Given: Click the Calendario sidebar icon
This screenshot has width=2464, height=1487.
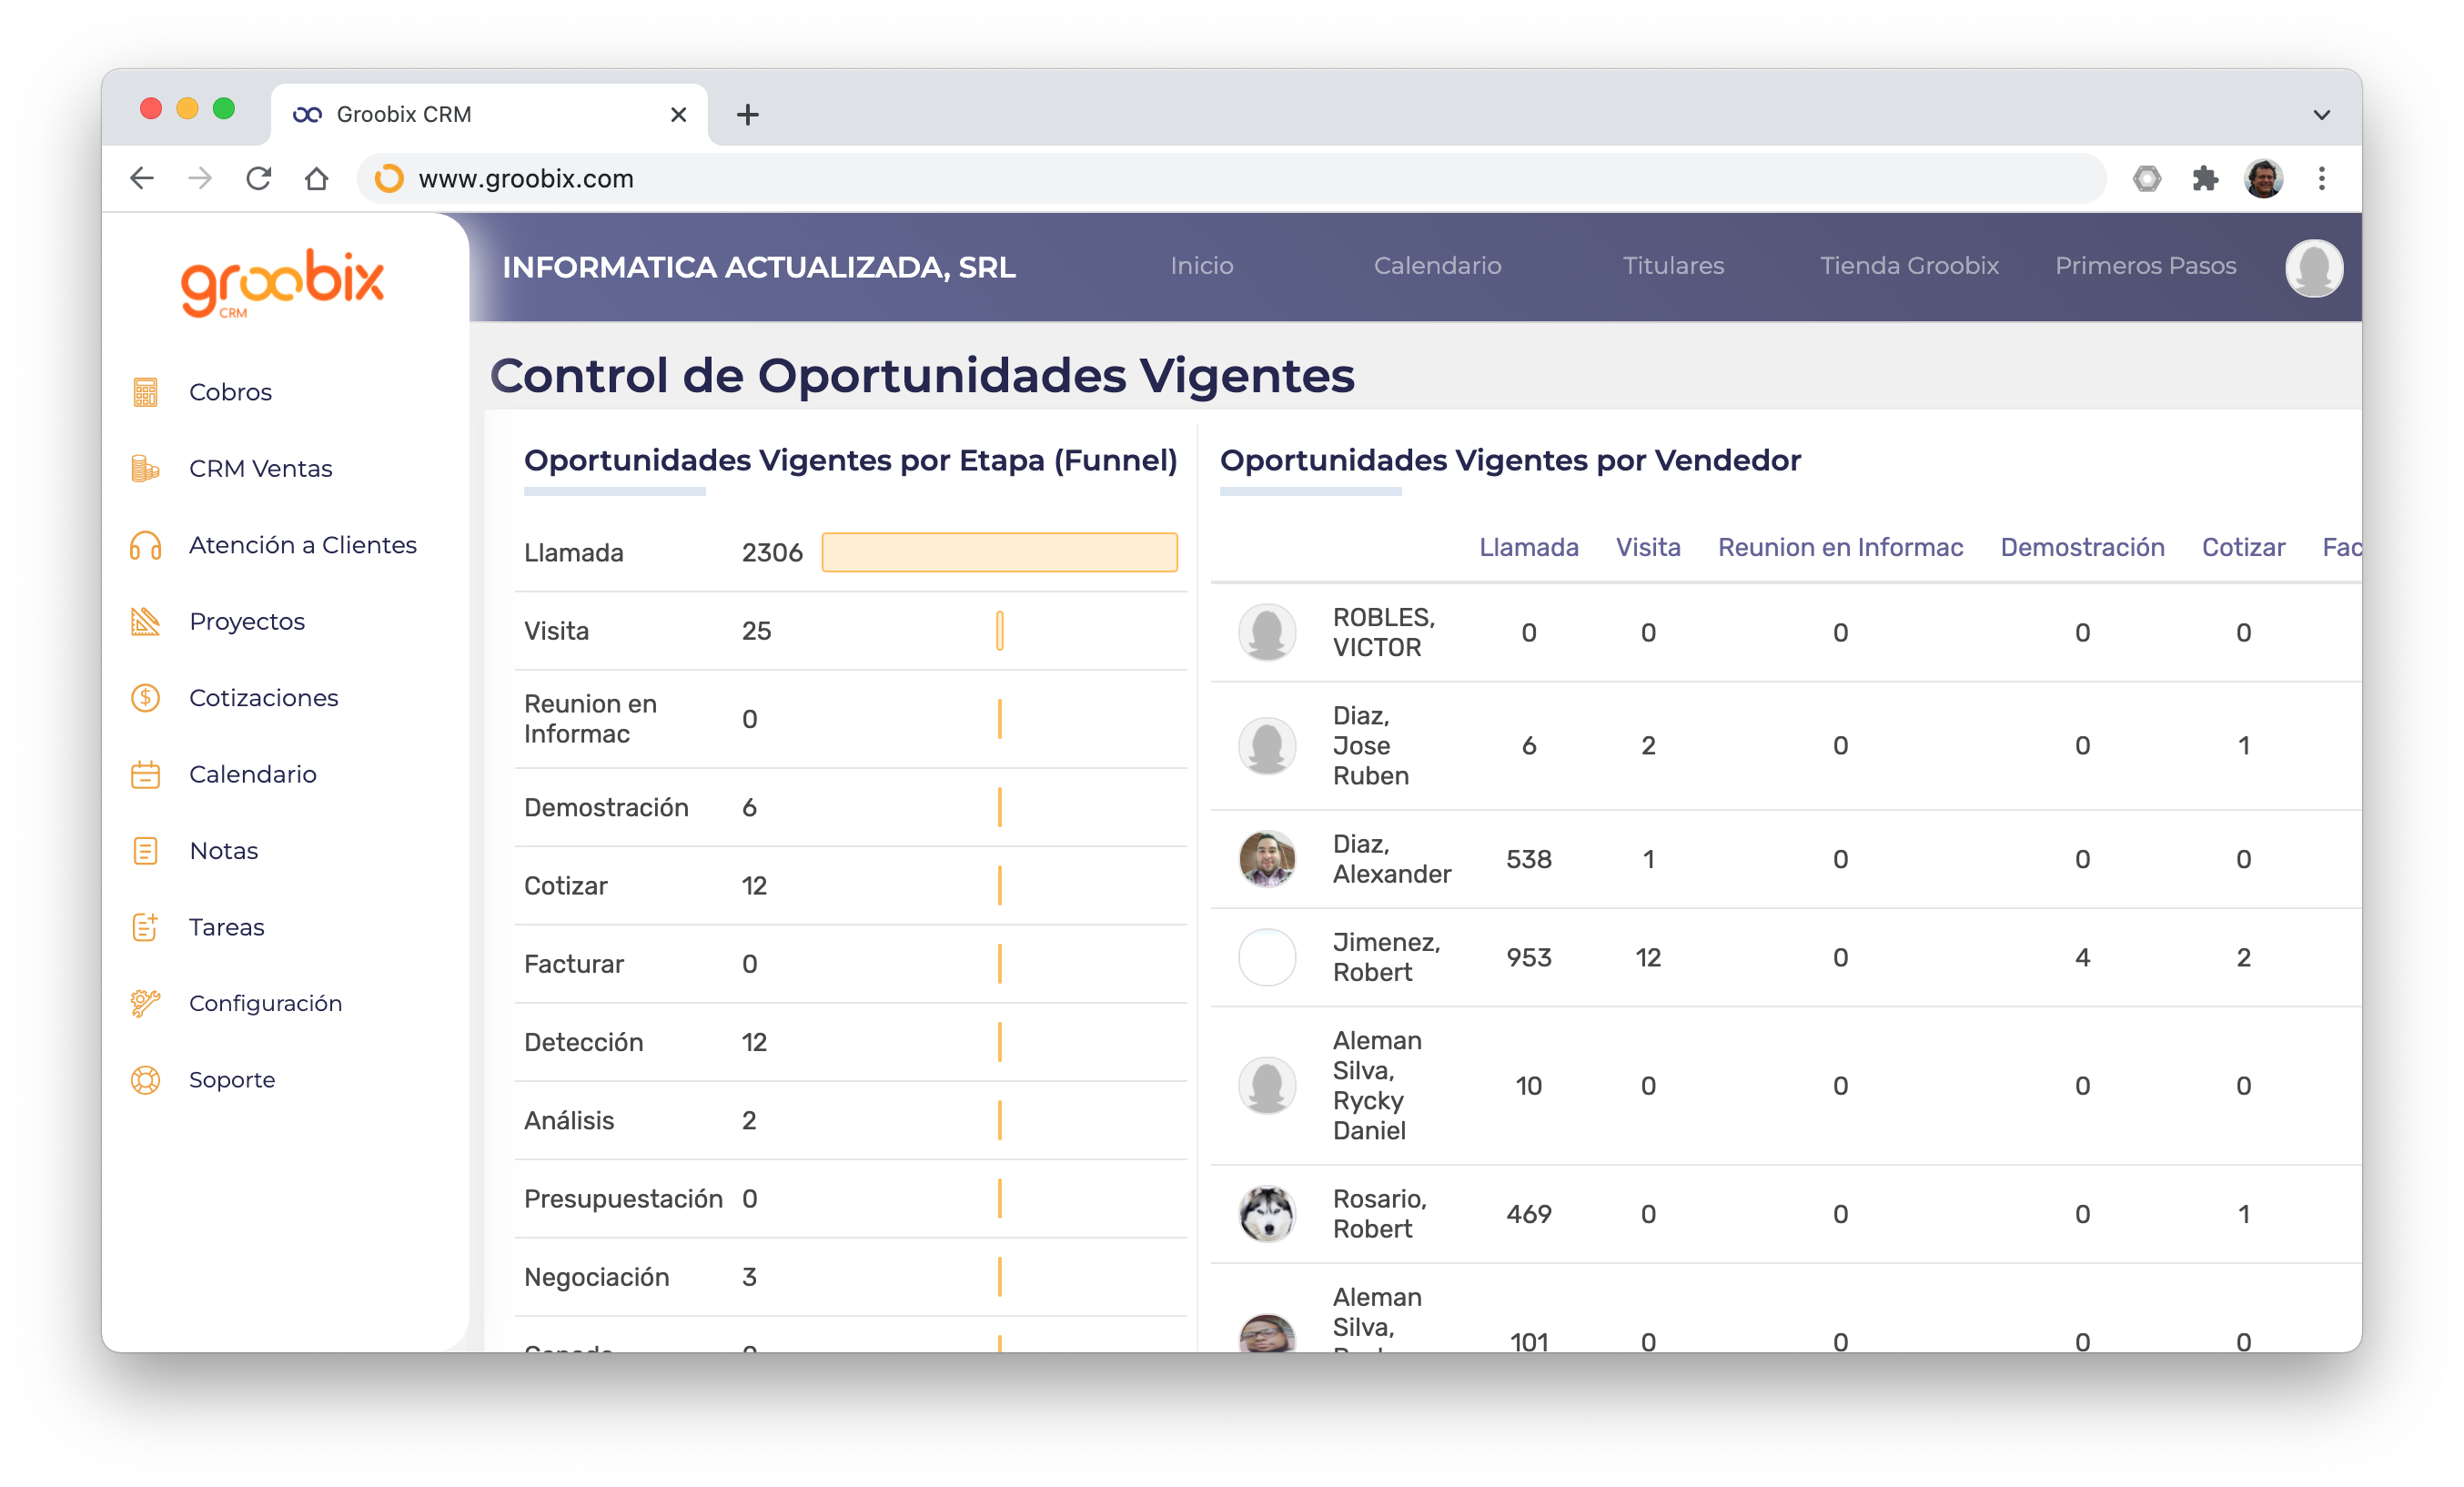Looking at the screenshot, I should pyautogui.click(x=145, y=774).
